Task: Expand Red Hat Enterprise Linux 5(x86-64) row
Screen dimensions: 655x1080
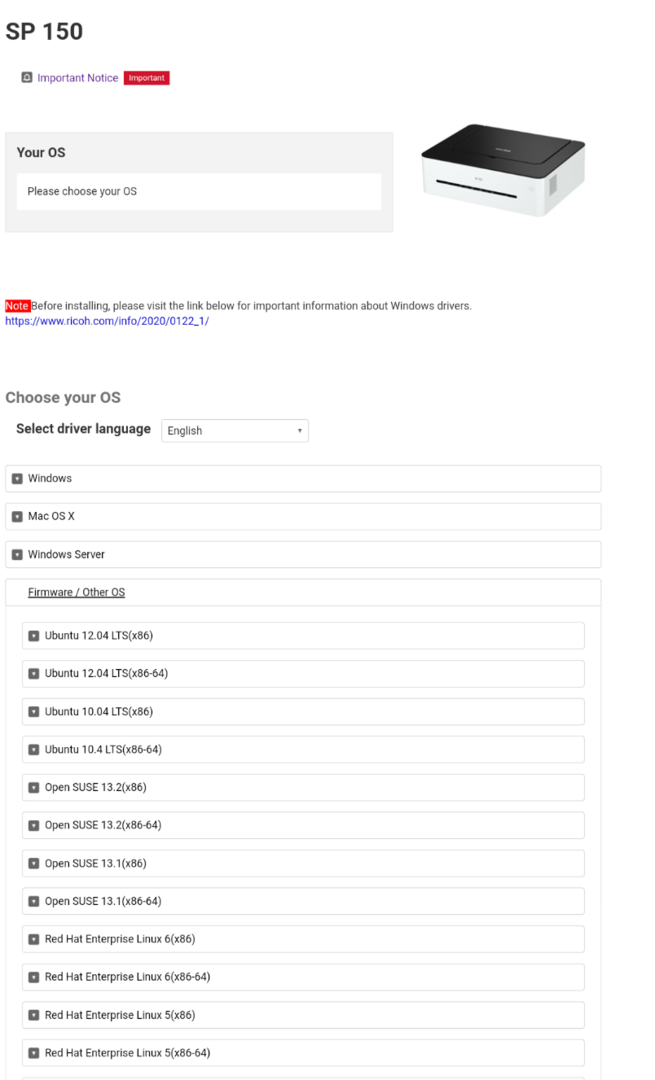Action: click(127, 1053)
